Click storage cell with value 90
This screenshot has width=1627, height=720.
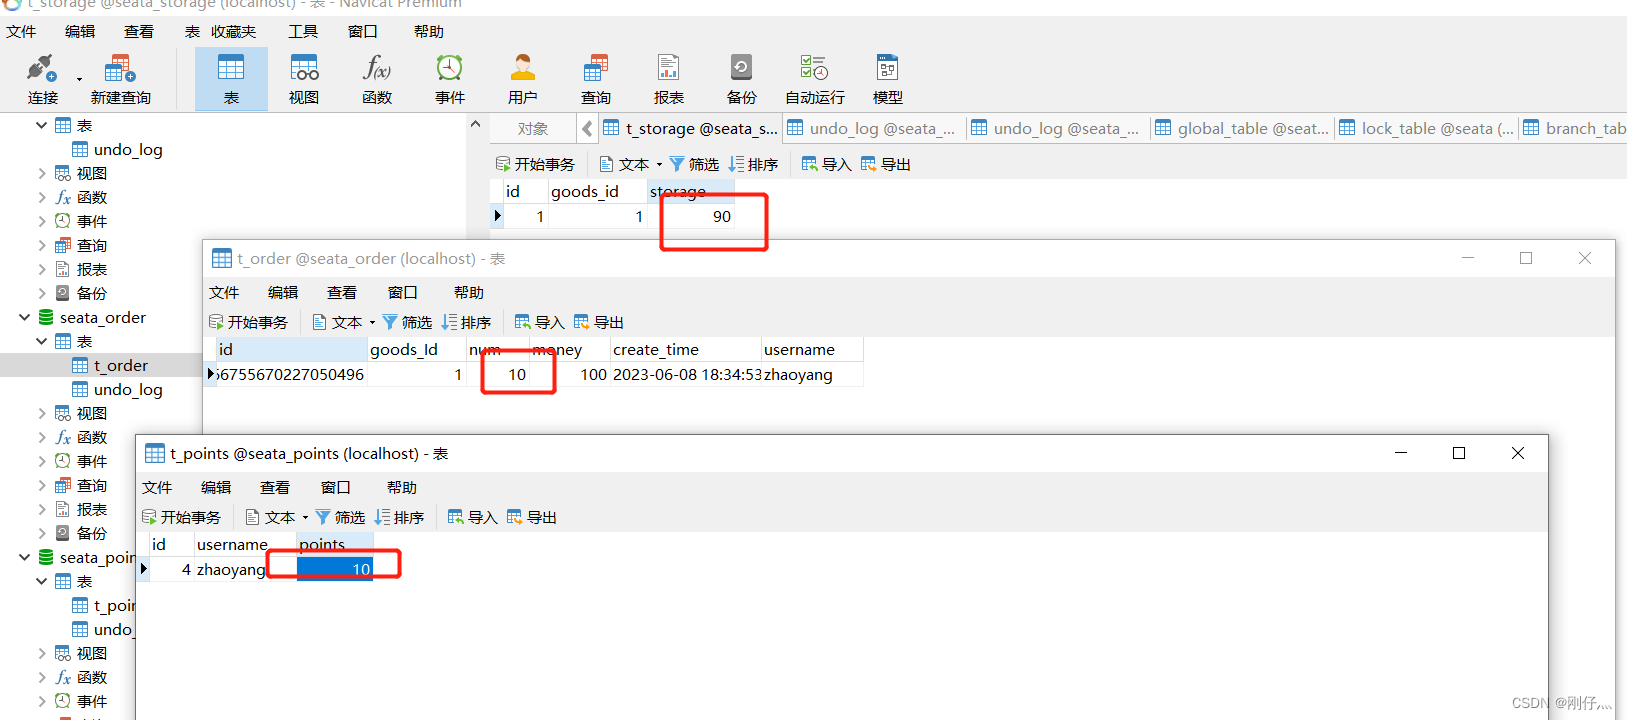tap(691, 216)
